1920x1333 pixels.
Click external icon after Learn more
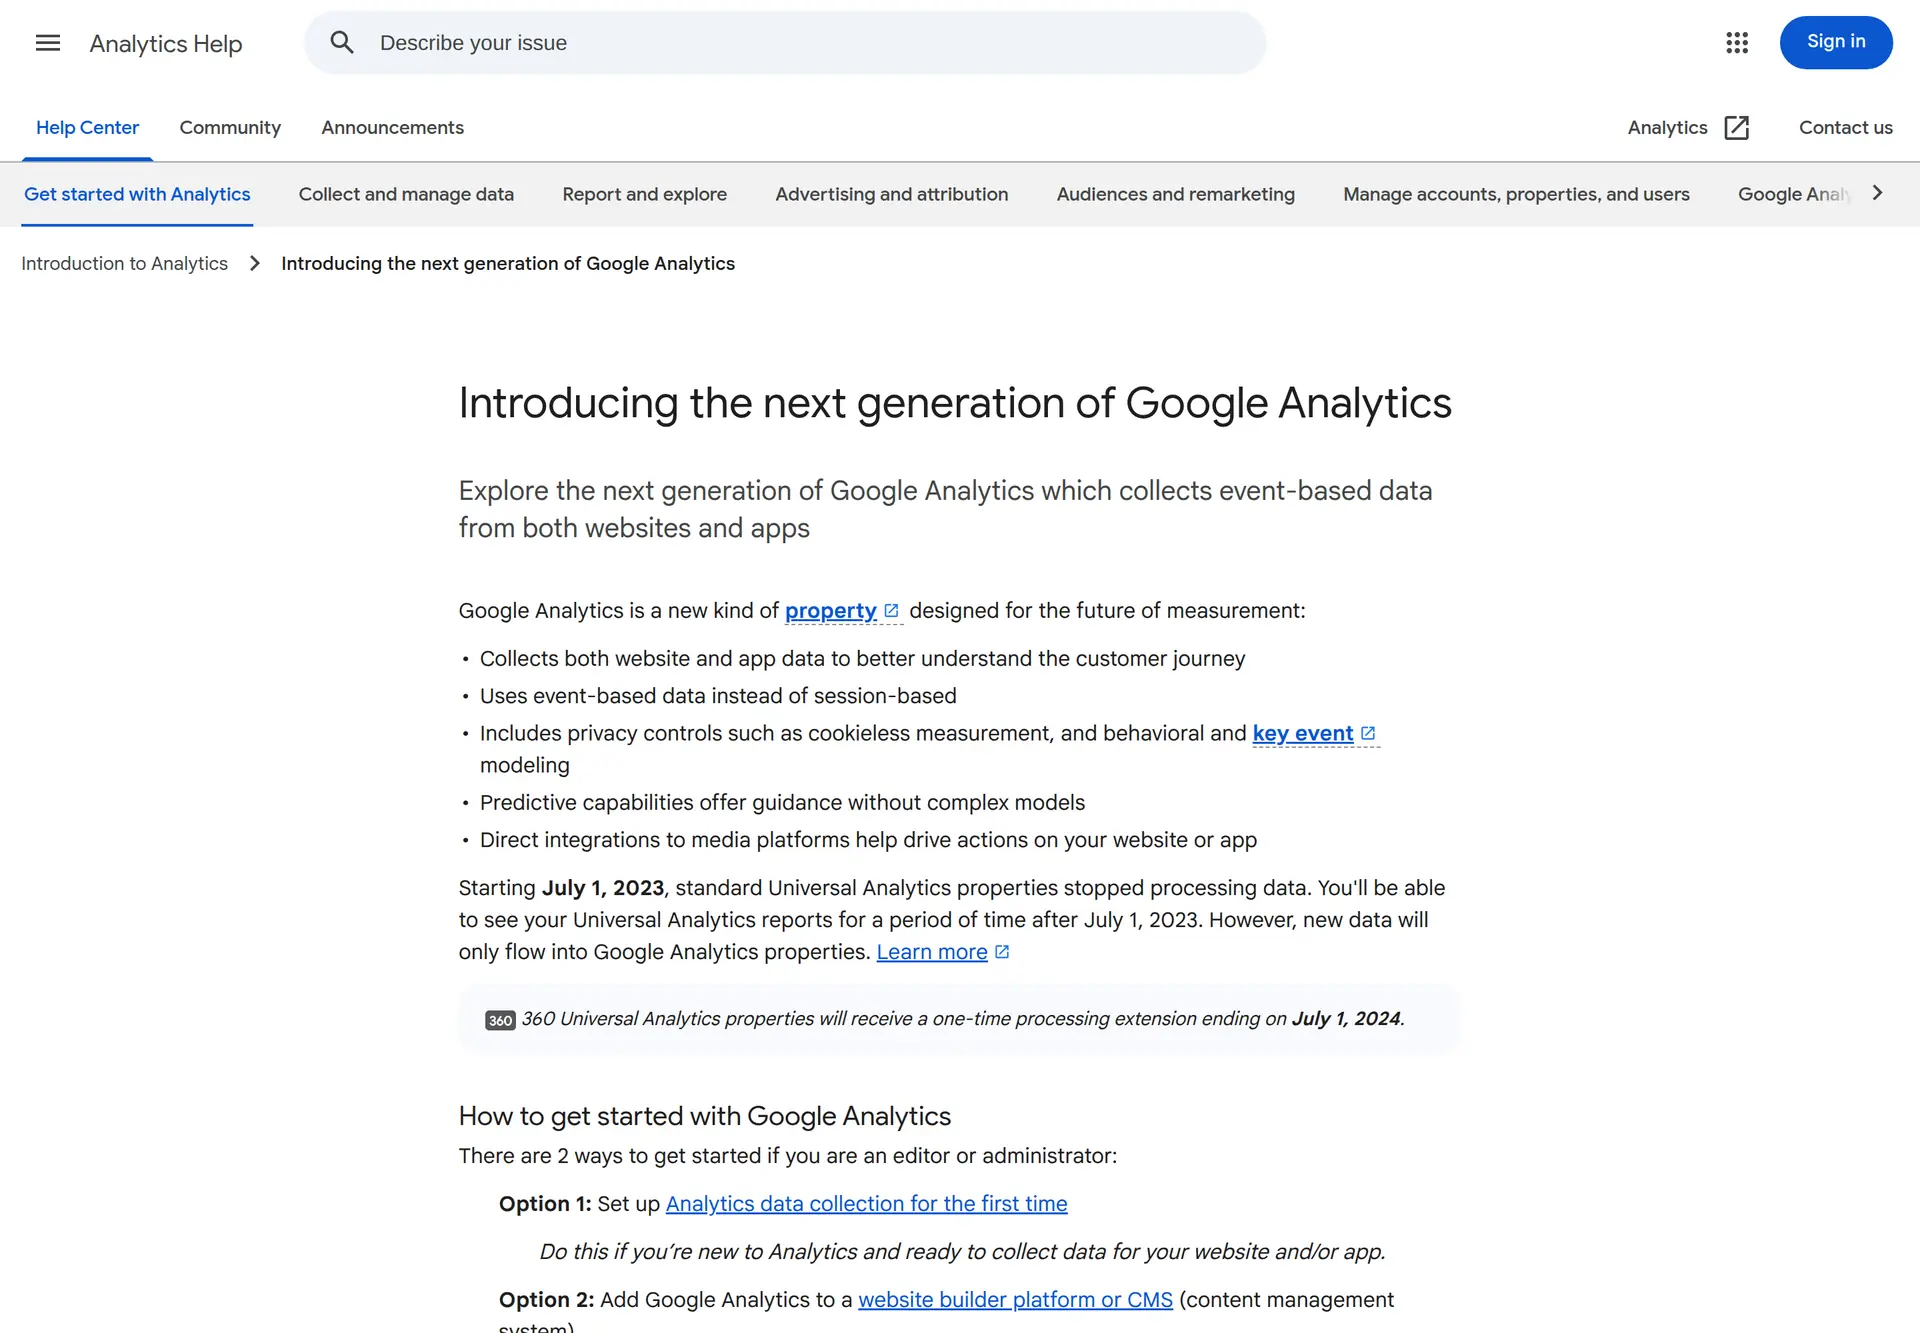1002,952
